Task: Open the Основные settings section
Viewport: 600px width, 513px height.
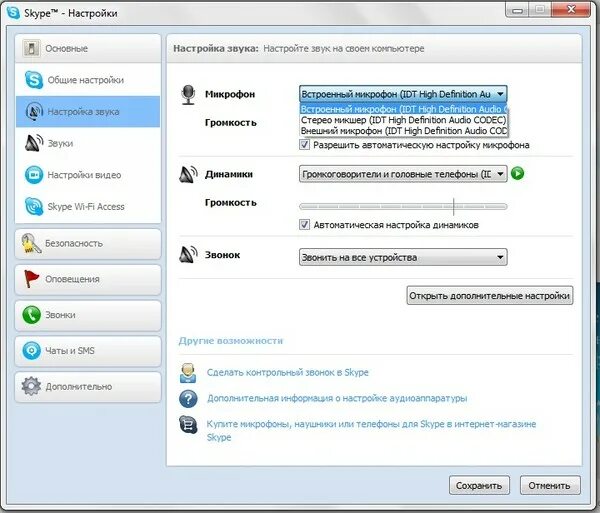Action: 88,49
